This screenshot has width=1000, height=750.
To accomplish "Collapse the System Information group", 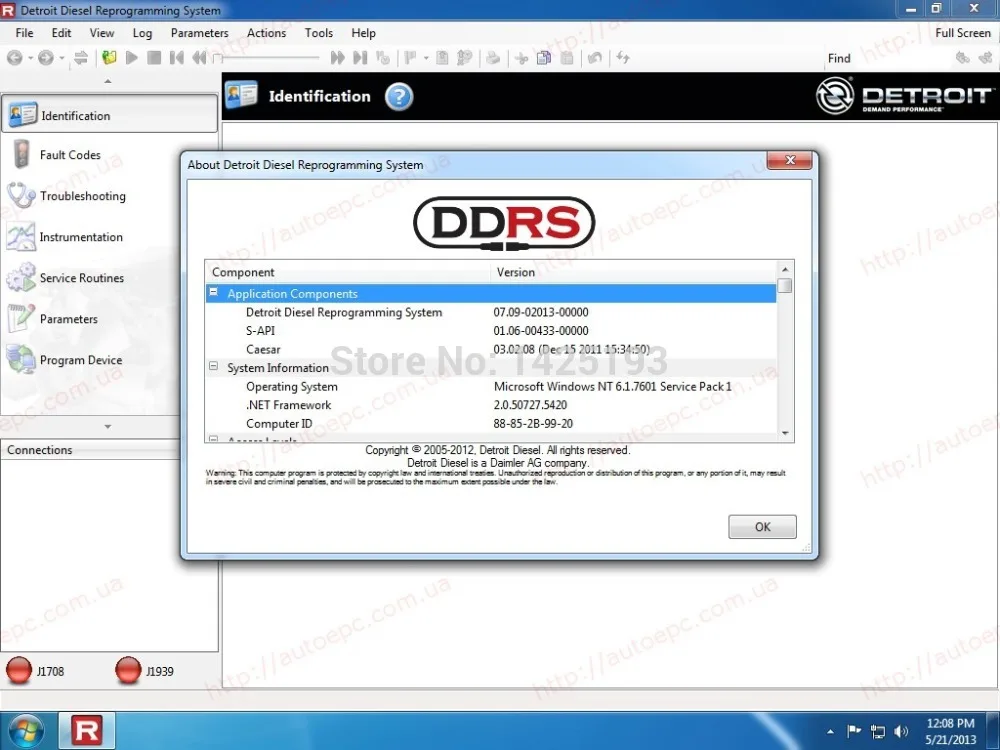I will click(214, 367).
